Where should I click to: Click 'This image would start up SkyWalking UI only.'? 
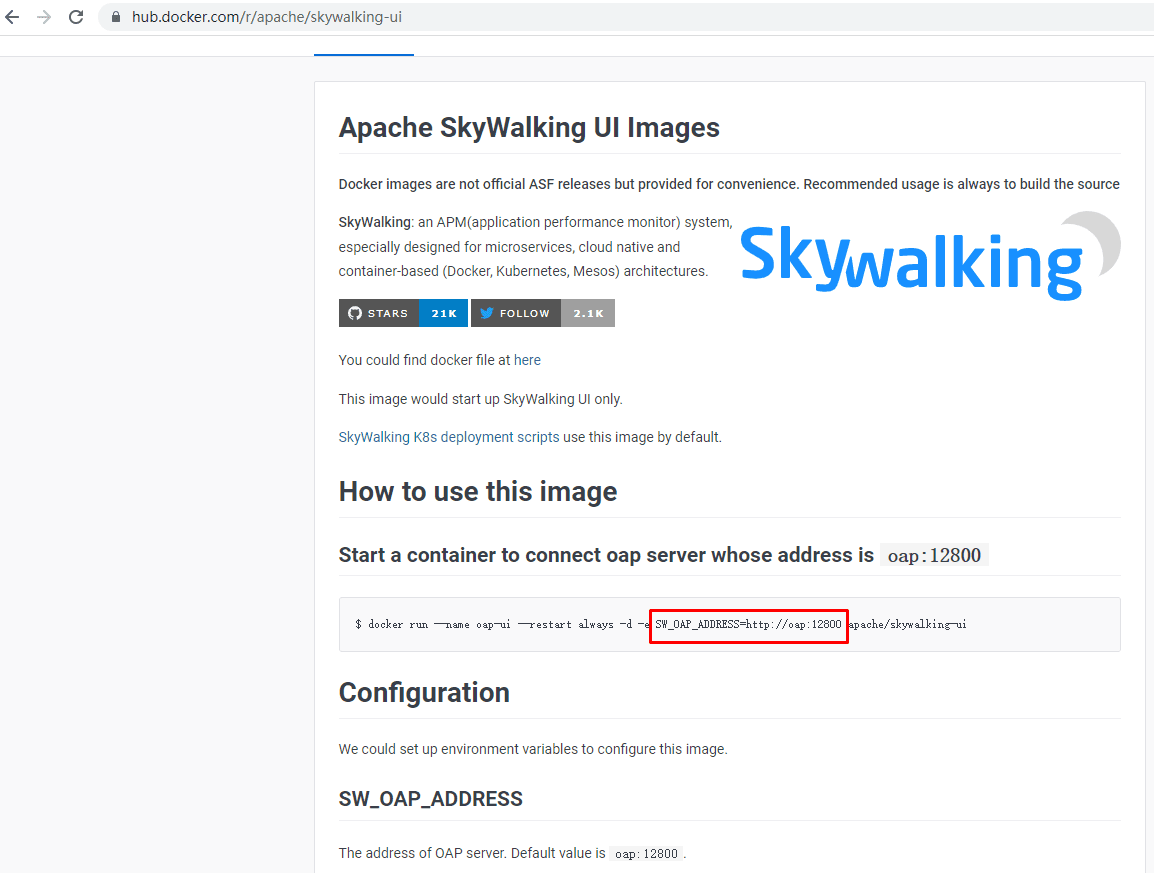click(481, 399)
